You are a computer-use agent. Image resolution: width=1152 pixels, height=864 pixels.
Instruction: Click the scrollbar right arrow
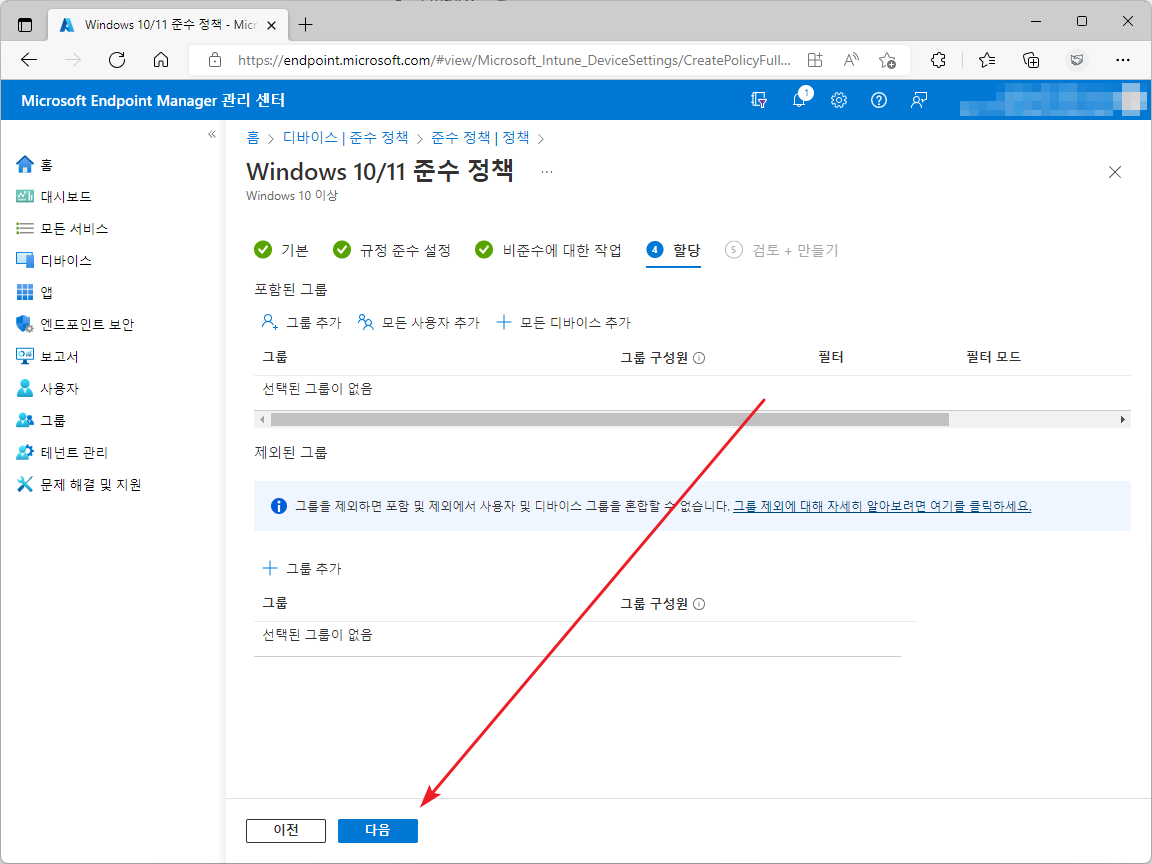click(x=1123, y=420)
